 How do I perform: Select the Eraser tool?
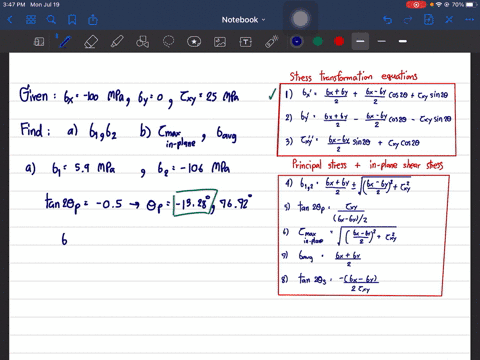91,42
